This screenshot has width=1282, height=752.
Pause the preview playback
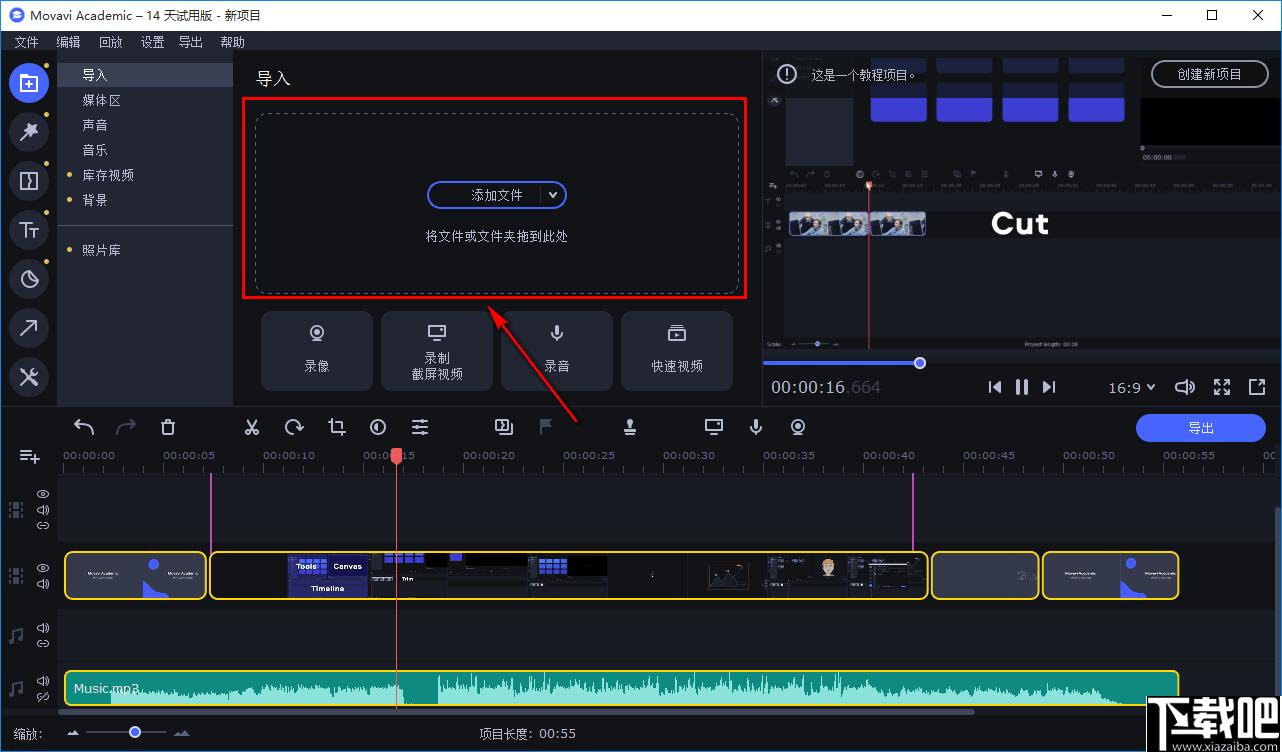point(1021,387)
